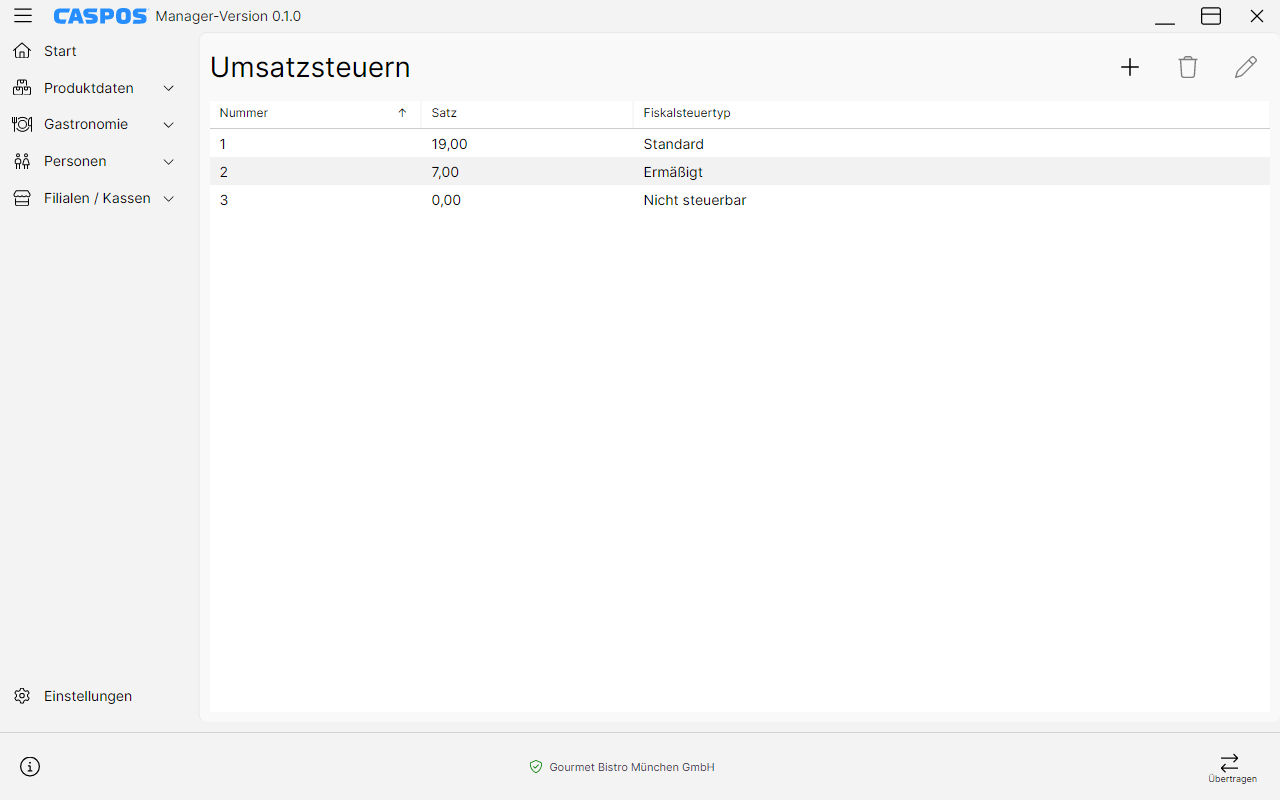Click the Übertragen transfer arrows icon
The image size is (1280, 800).
click(x=1230, y=762)
